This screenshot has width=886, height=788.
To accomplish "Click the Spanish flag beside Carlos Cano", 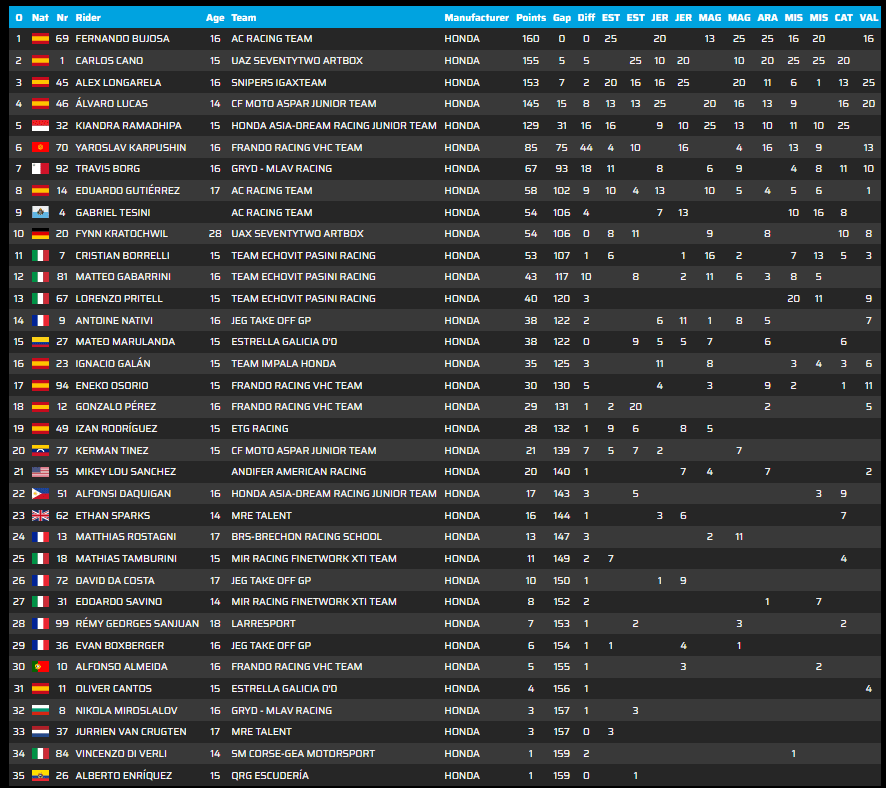I will pos(40,60).
